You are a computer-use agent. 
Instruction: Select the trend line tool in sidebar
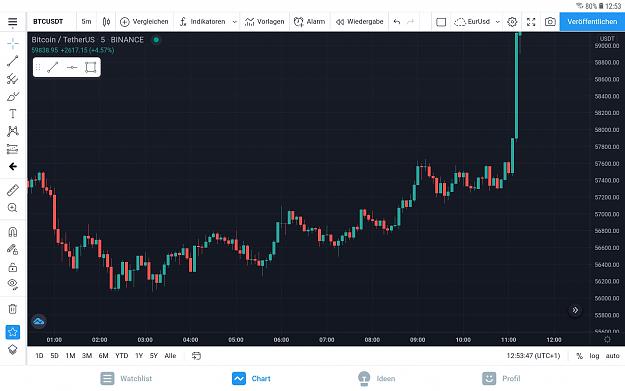[13, 61]
